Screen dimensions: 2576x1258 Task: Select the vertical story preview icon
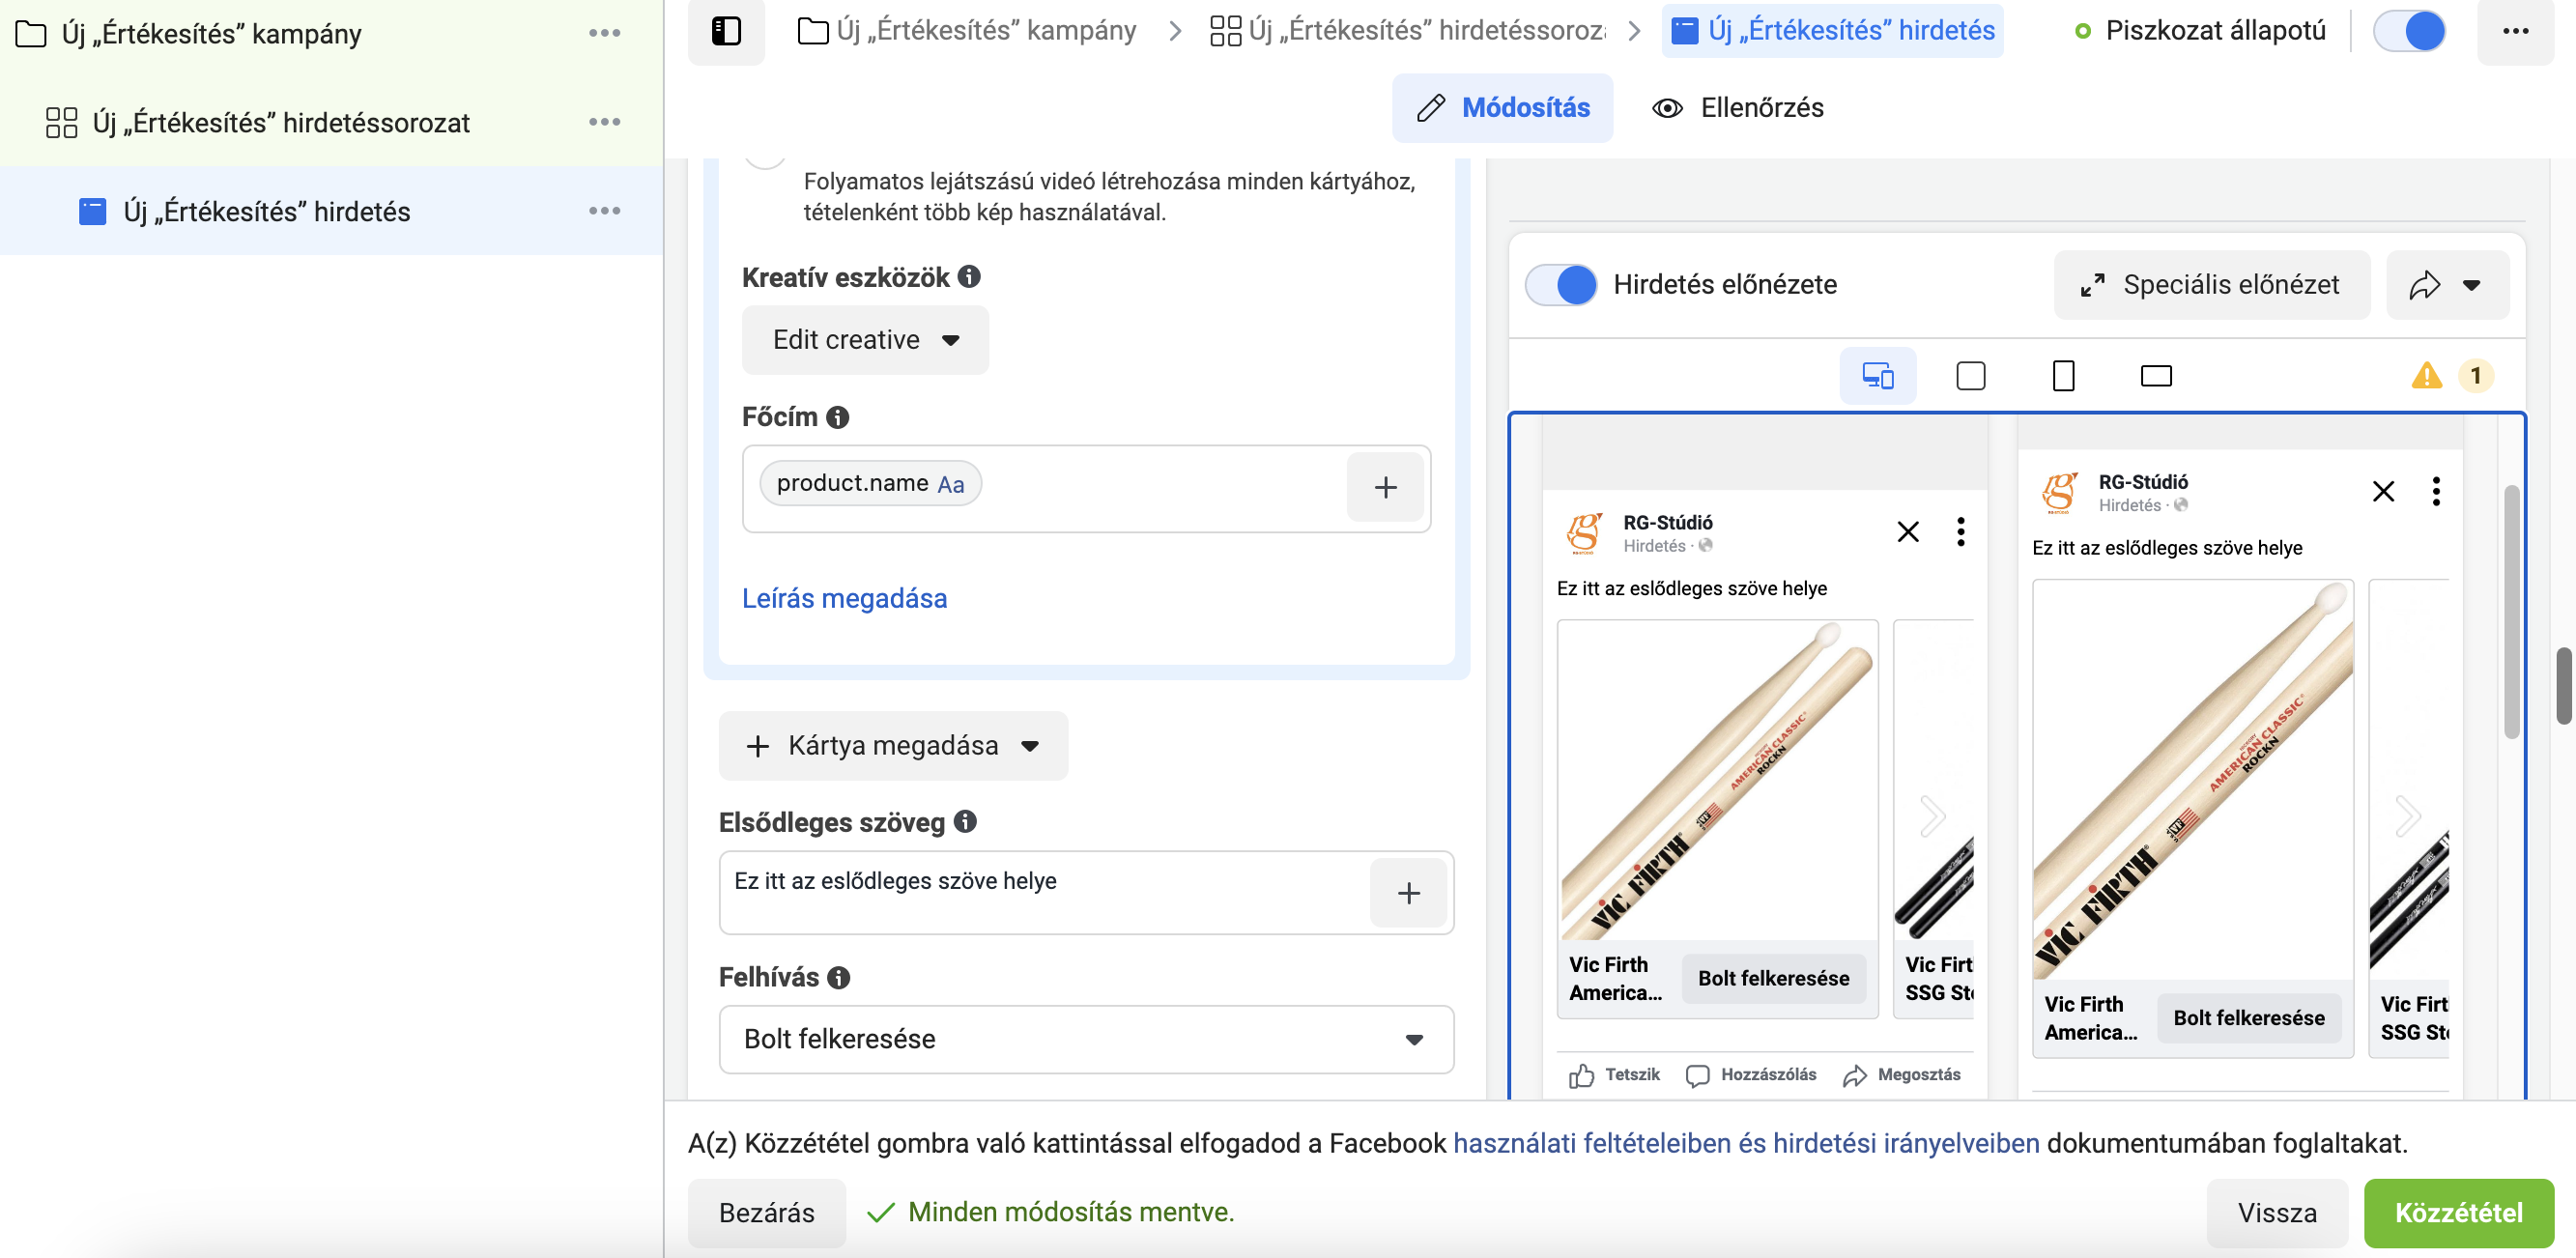point(2063,376)
